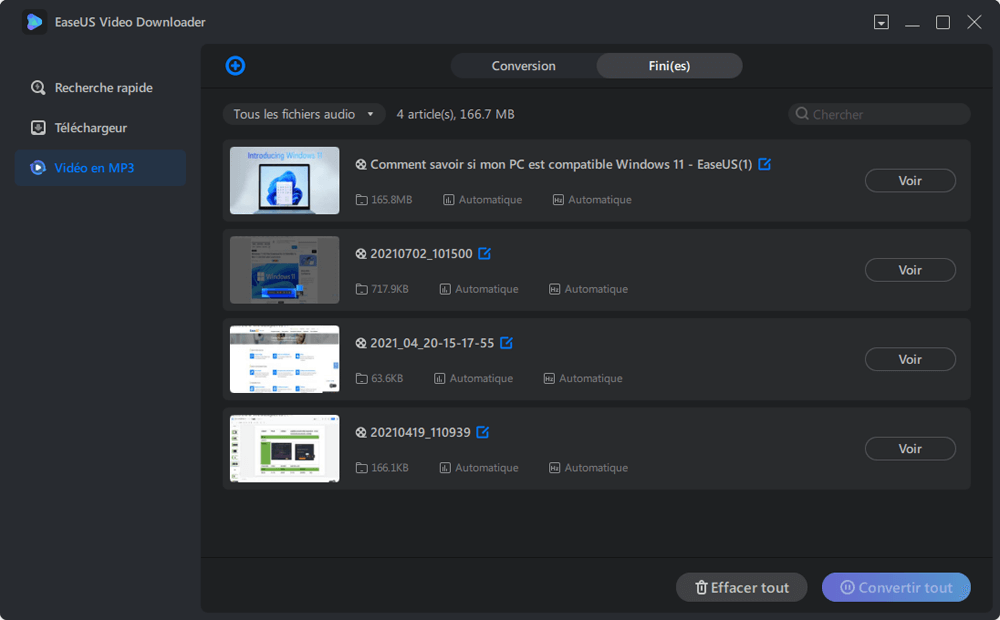This screenshot has height=620, width=1000.
Task: Click bitrate icon in 20210702_101500 row
Action: 445,289
